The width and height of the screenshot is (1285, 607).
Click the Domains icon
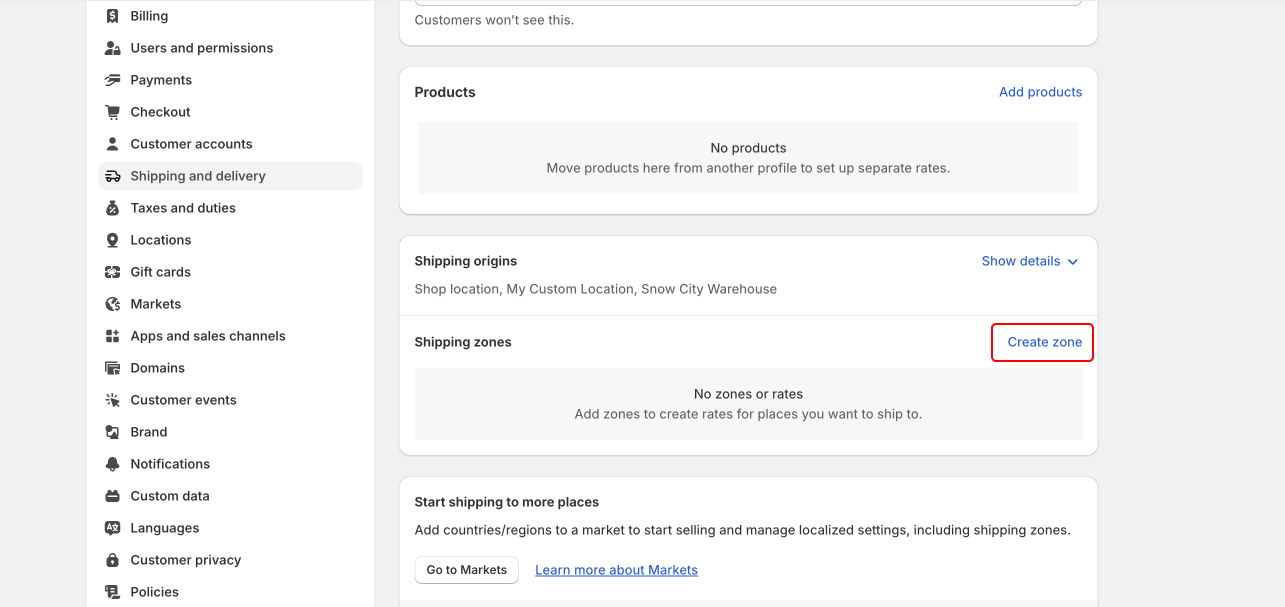(x=113, y=368)
